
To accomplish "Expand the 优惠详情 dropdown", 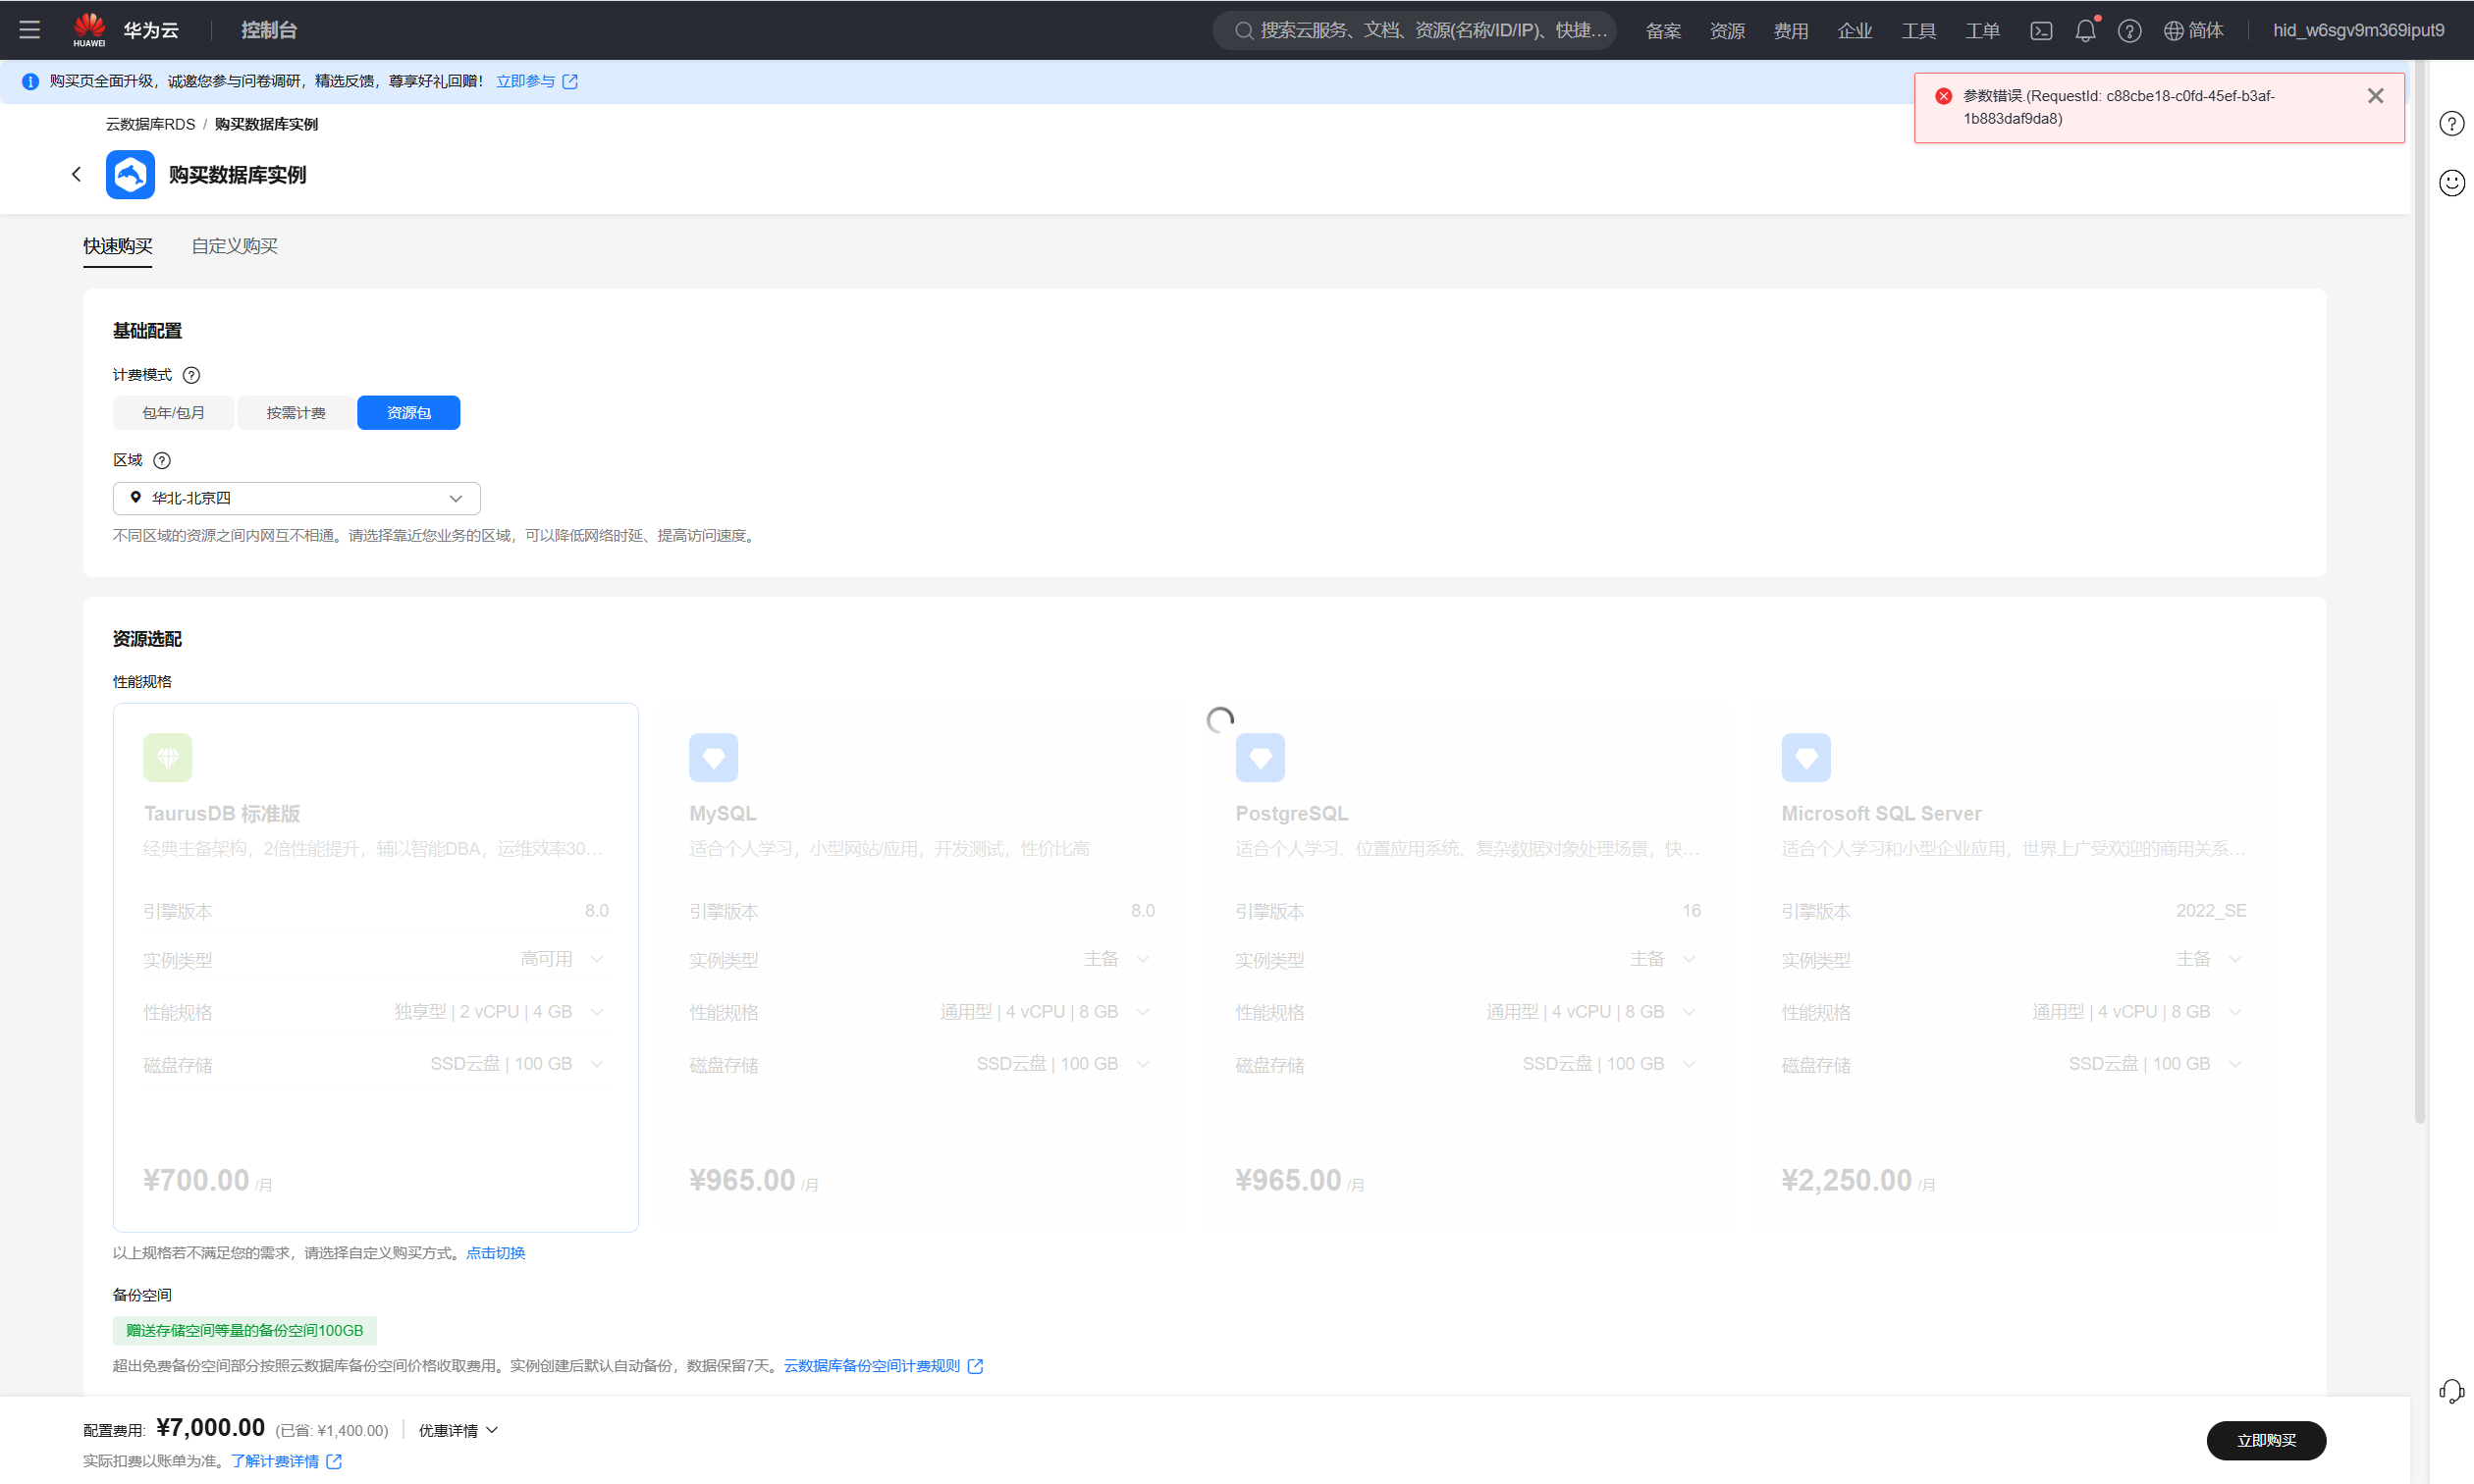I will tap(458, 1431).
